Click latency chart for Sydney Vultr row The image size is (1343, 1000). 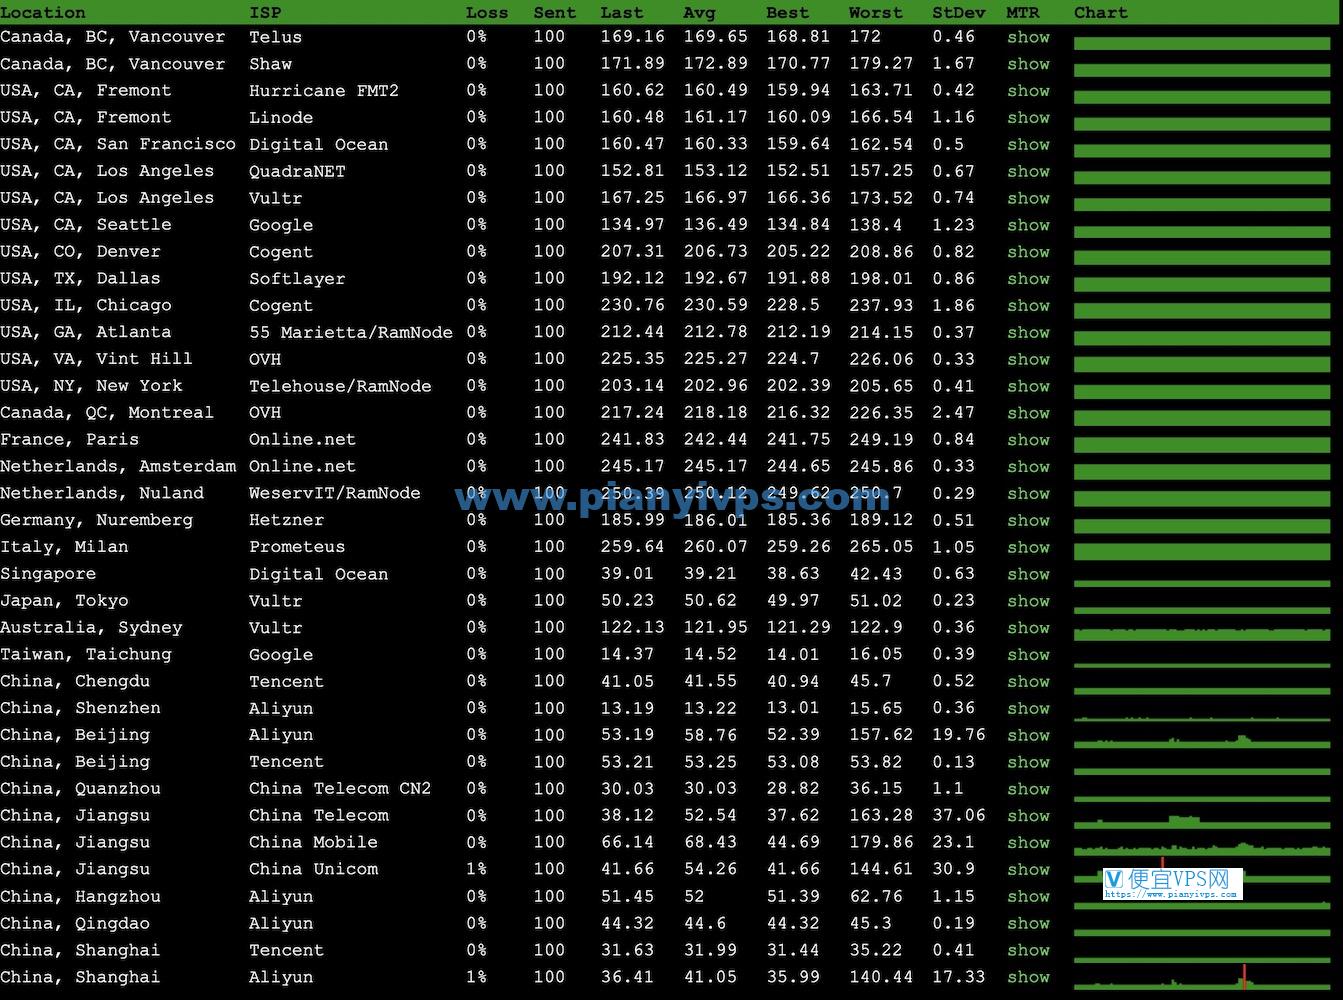click(1202, 634)
